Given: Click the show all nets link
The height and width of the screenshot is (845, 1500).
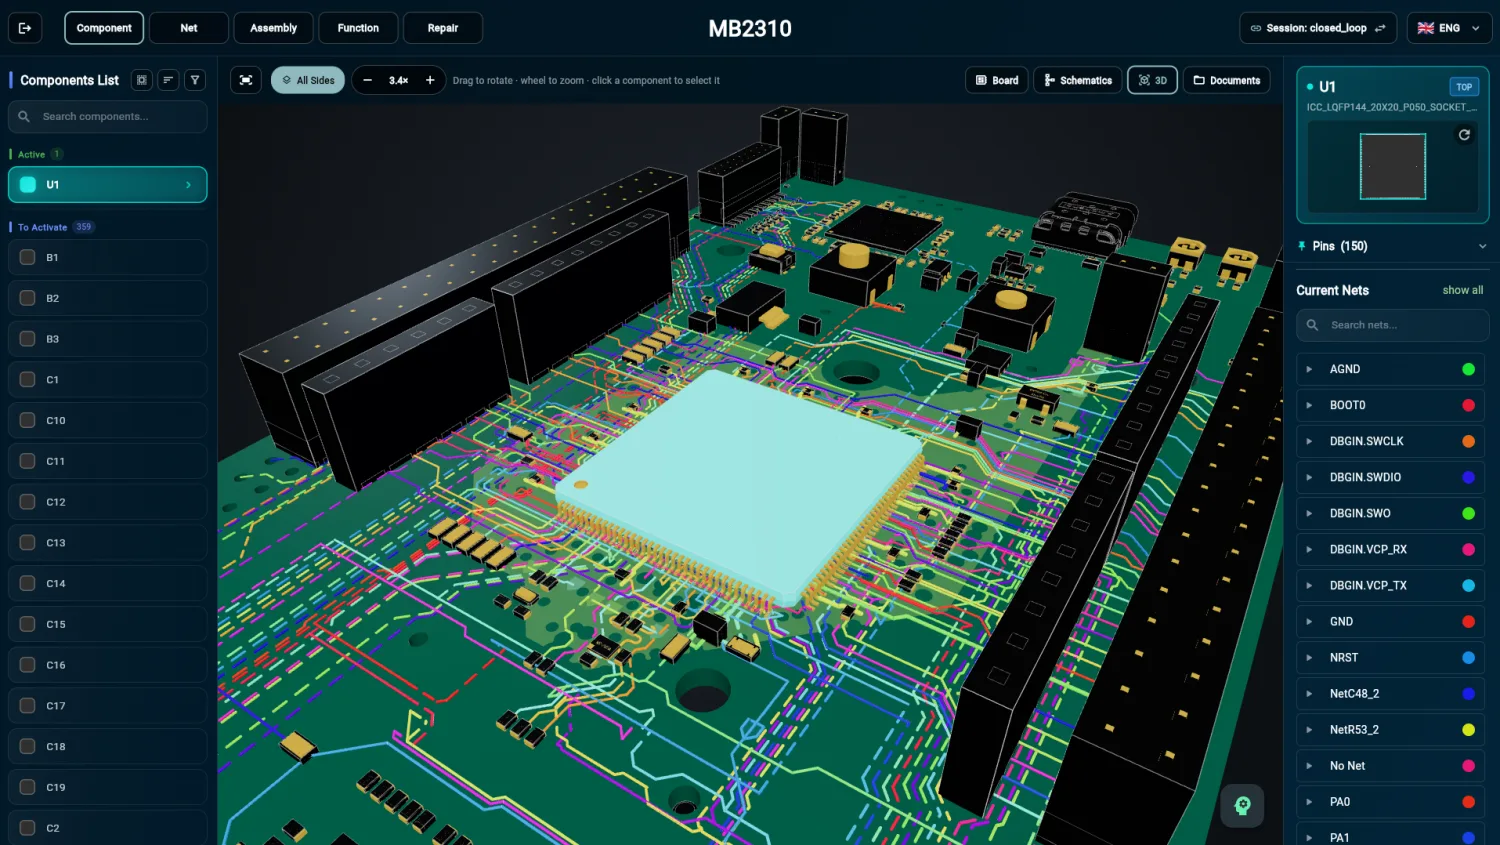Looking at the screenshot, I should coord(1462,290).
